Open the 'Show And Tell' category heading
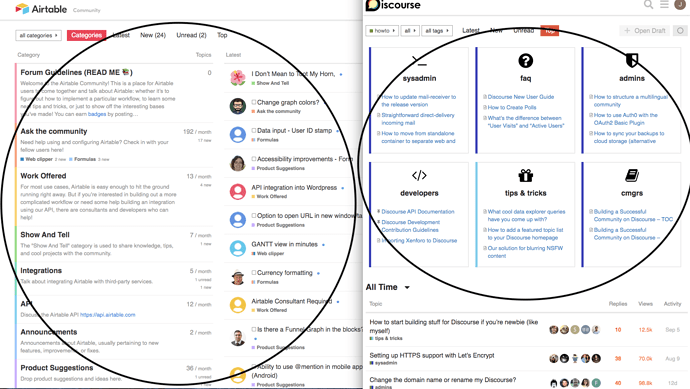The image size is (690, 389). [45, 235]
